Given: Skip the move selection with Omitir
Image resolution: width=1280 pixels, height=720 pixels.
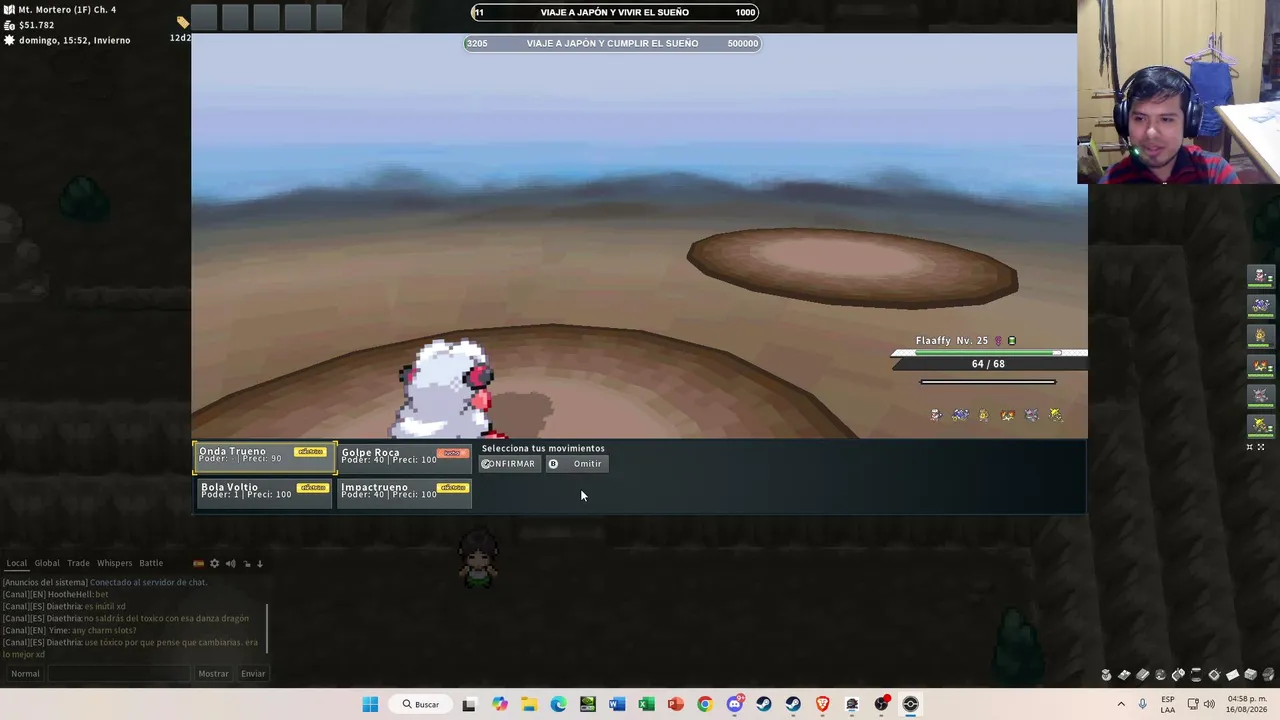Looking at the screenshot, I should click(577, 464).
